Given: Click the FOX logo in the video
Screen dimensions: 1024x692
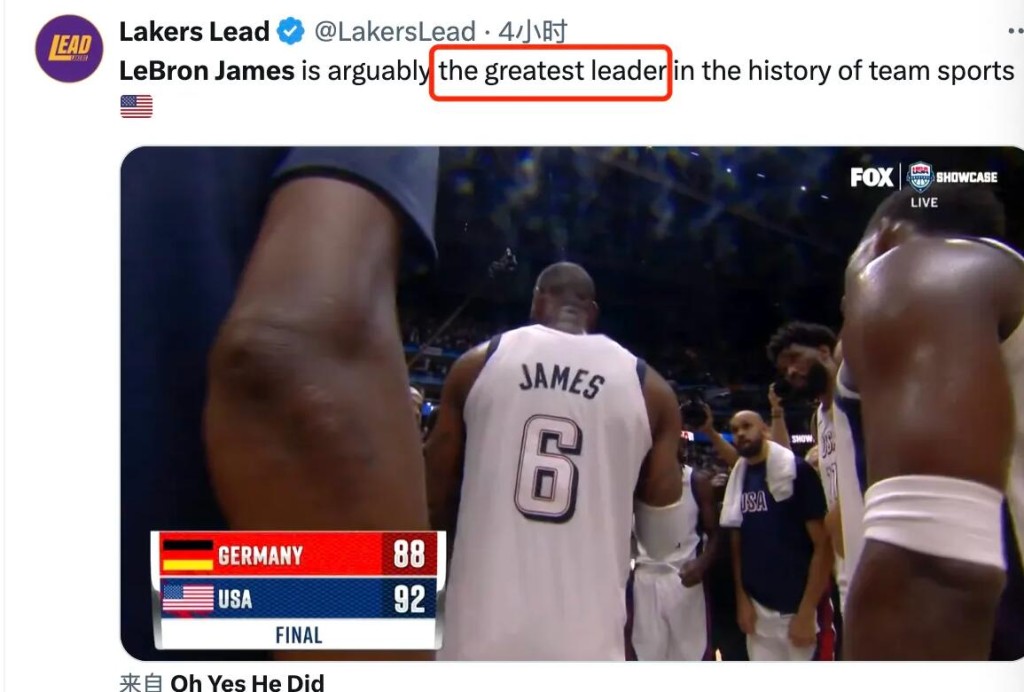Looking at the screenshot, I should [871, 177].
